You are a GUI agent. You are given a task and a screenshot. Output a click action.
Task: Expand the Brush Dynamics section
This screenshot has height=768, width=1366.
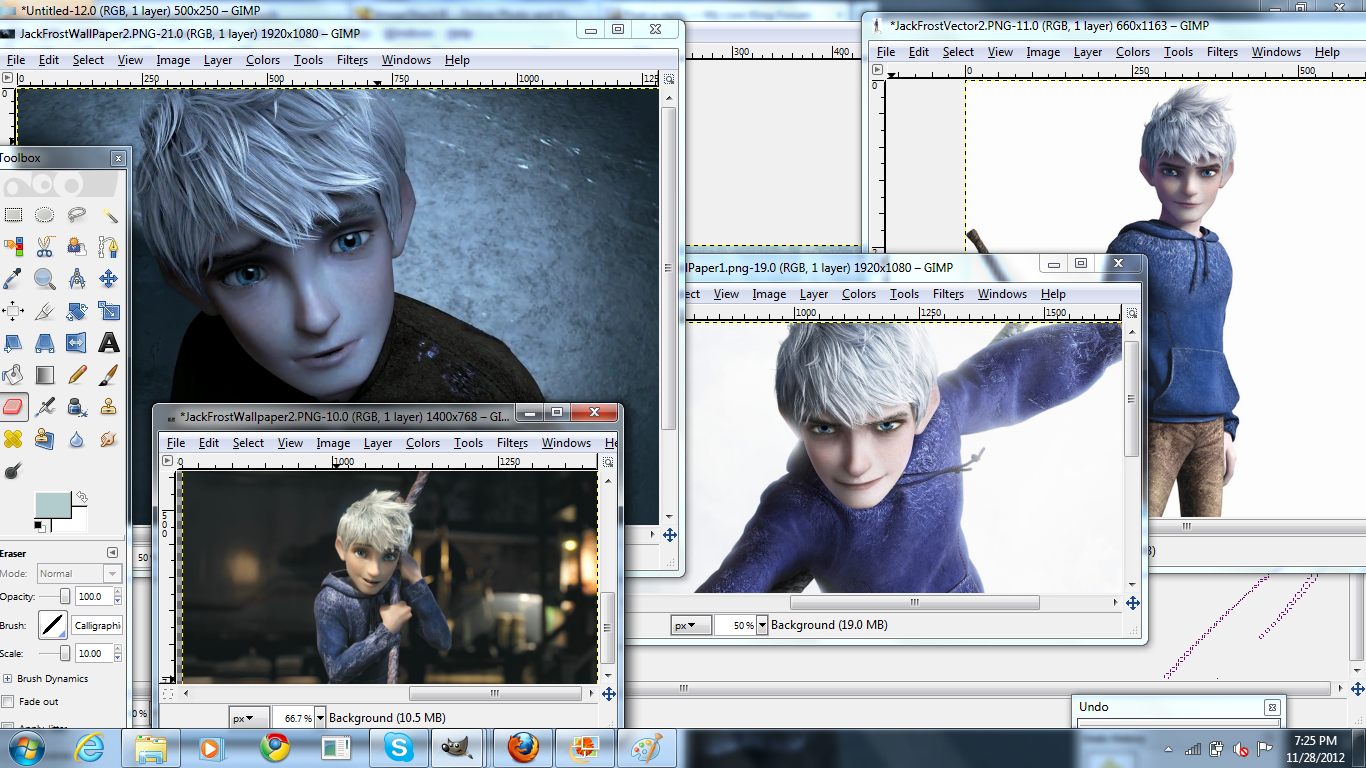8,678
